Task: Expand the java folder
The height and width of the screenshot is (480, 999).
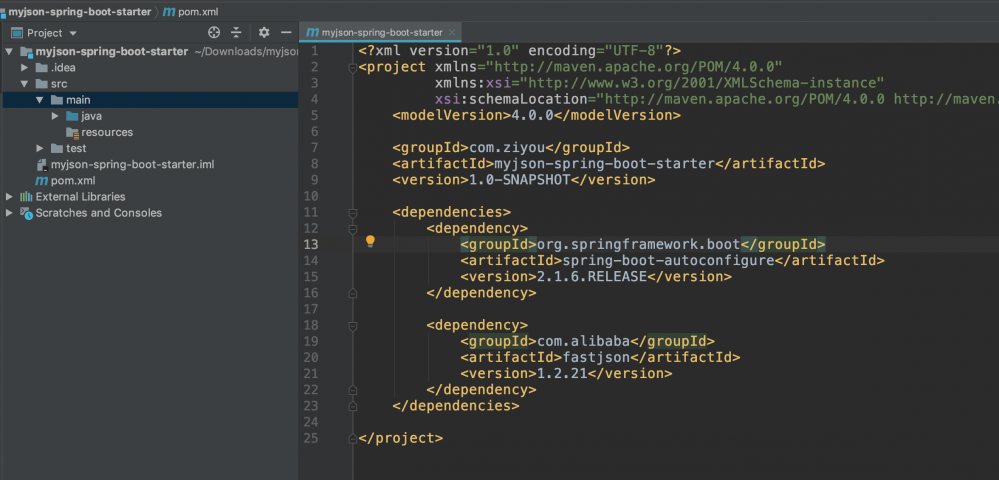Action: tap(56, 116)
